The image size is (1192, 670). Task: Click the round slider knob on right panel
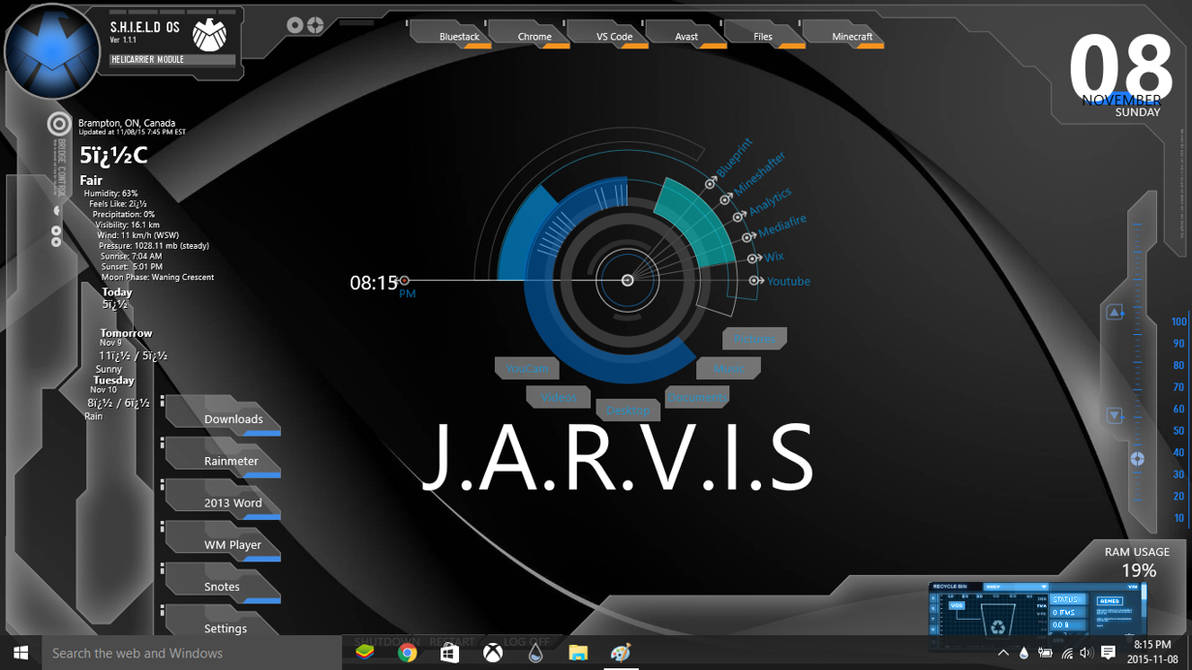point(1137,459)
